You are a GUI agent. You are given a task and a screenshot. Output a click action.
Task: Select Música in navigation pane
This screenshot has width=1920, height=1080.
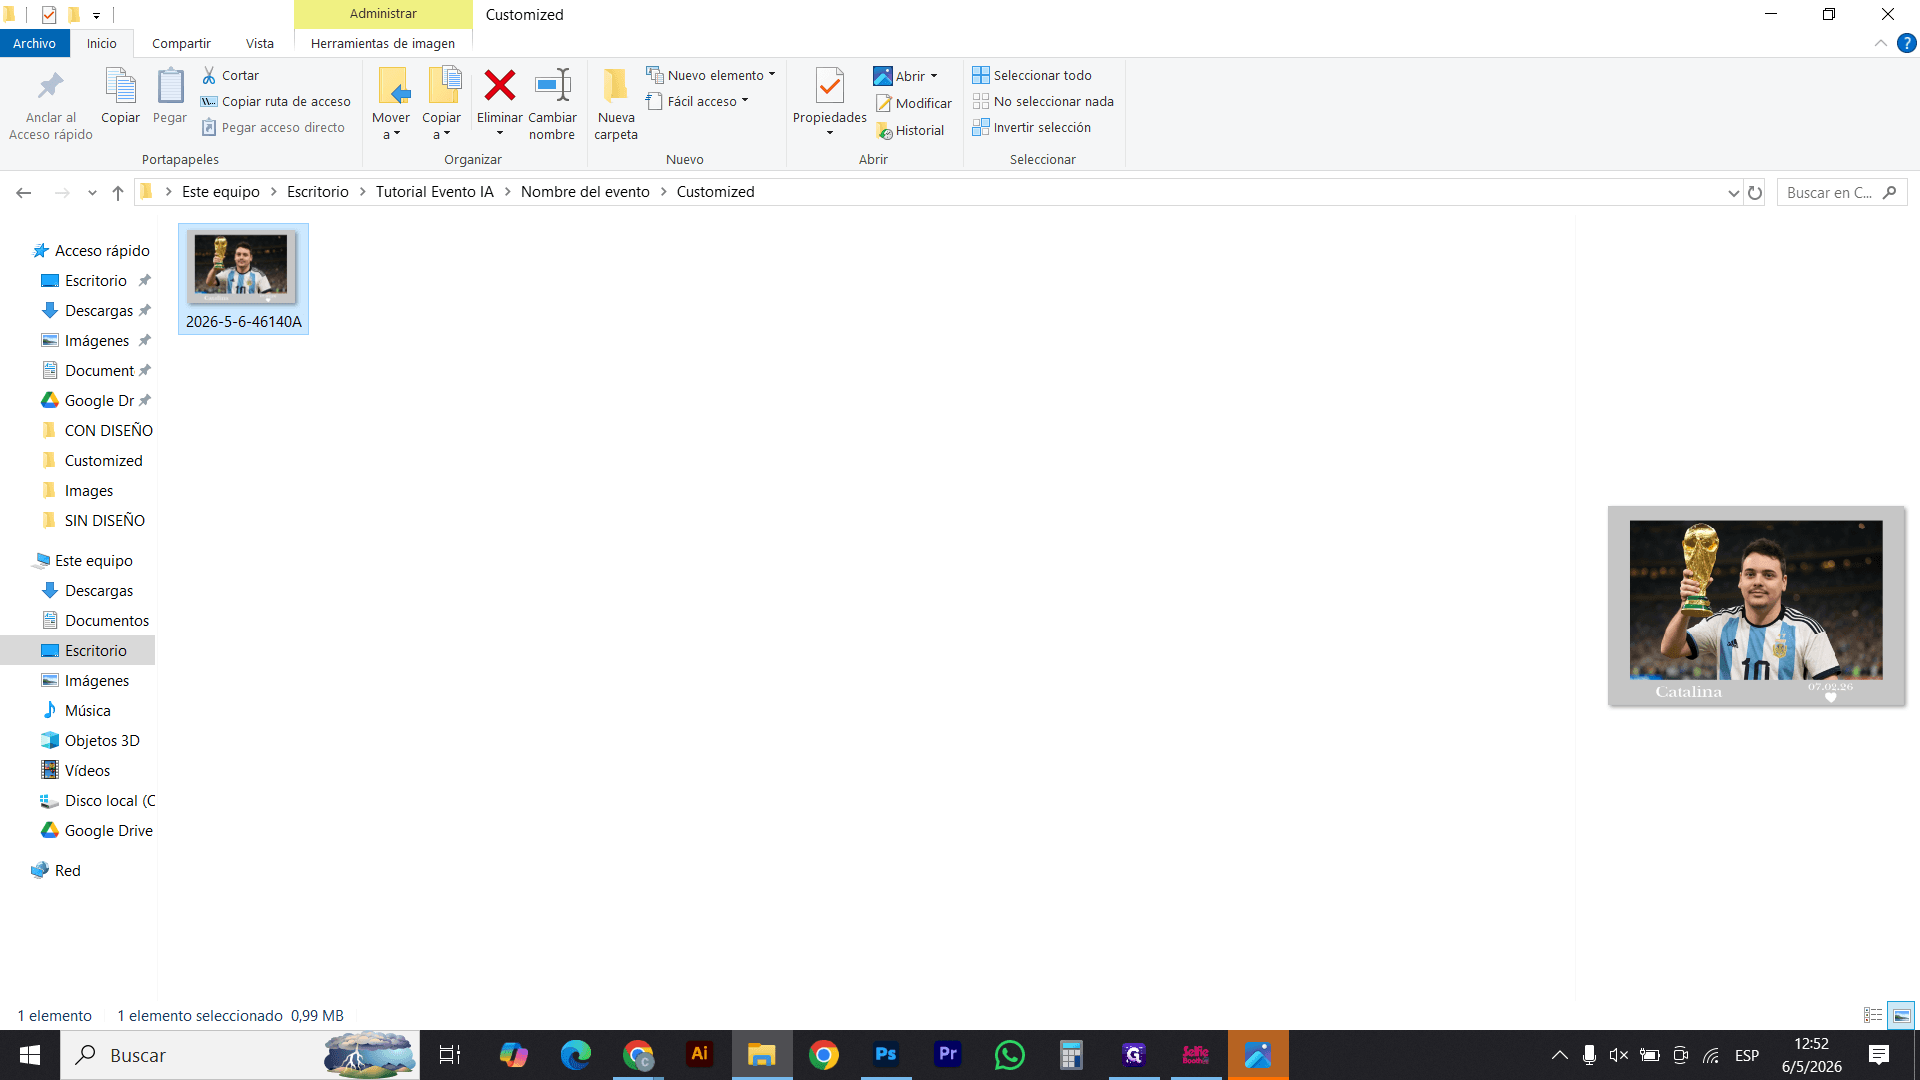(x=76, y=710)
